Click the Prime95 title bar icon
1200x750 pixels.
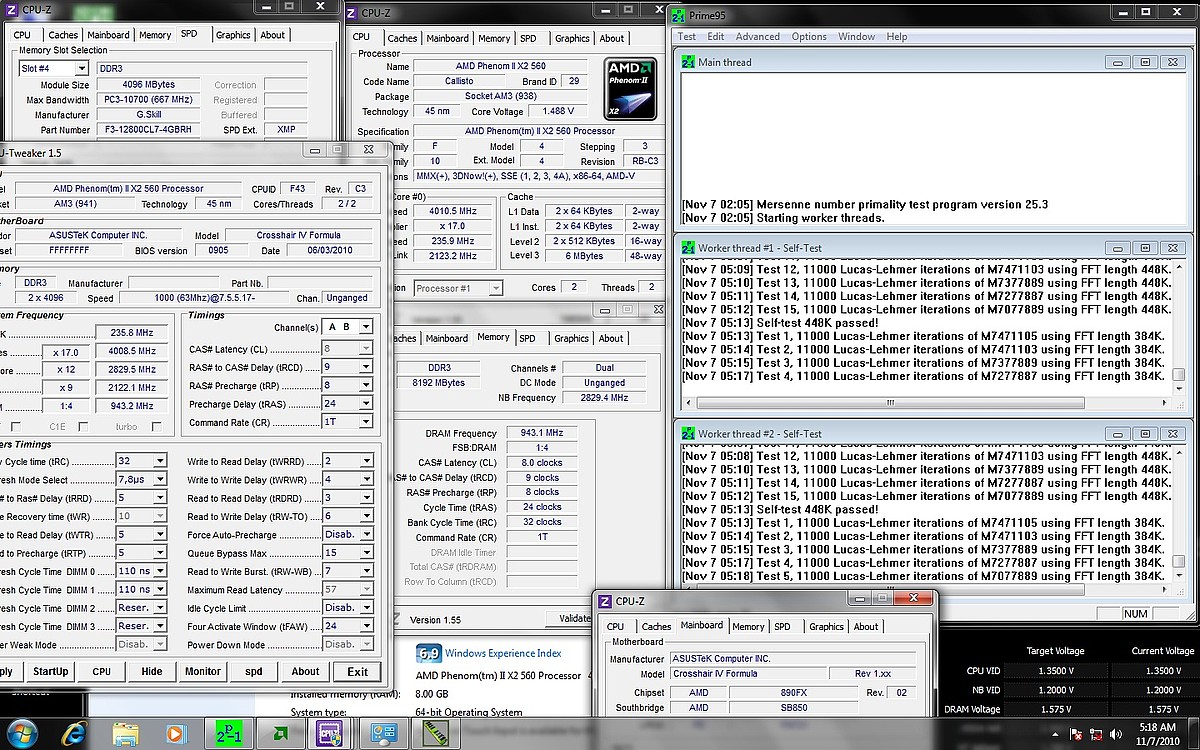[x=678, y=15]
